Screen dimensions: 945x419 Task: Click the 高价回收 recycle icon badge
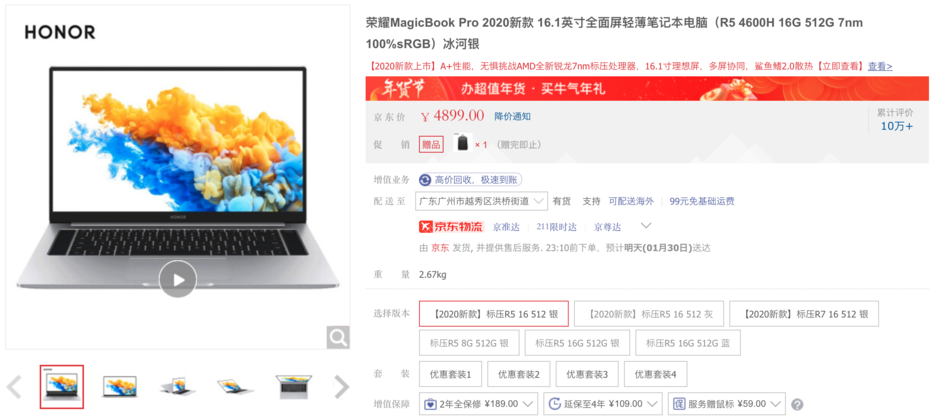[425, 180]
